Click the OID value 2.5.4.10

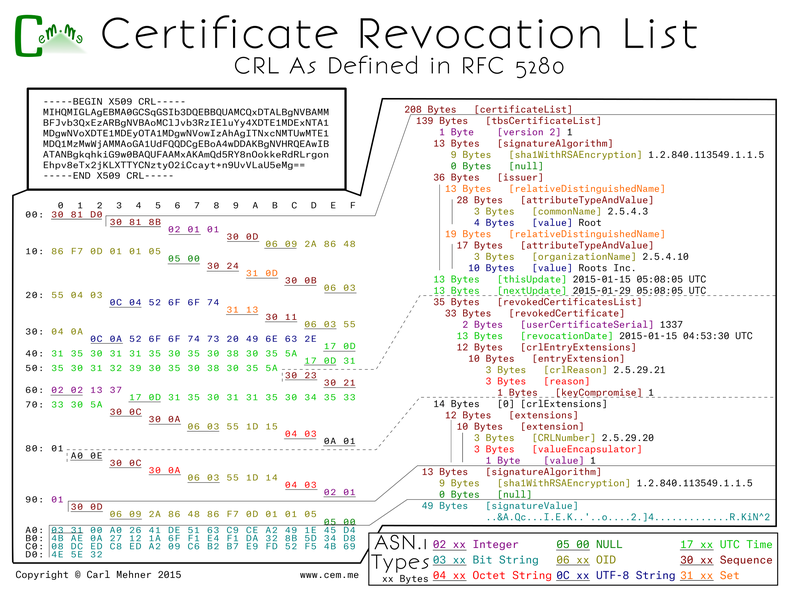[665, 257]
